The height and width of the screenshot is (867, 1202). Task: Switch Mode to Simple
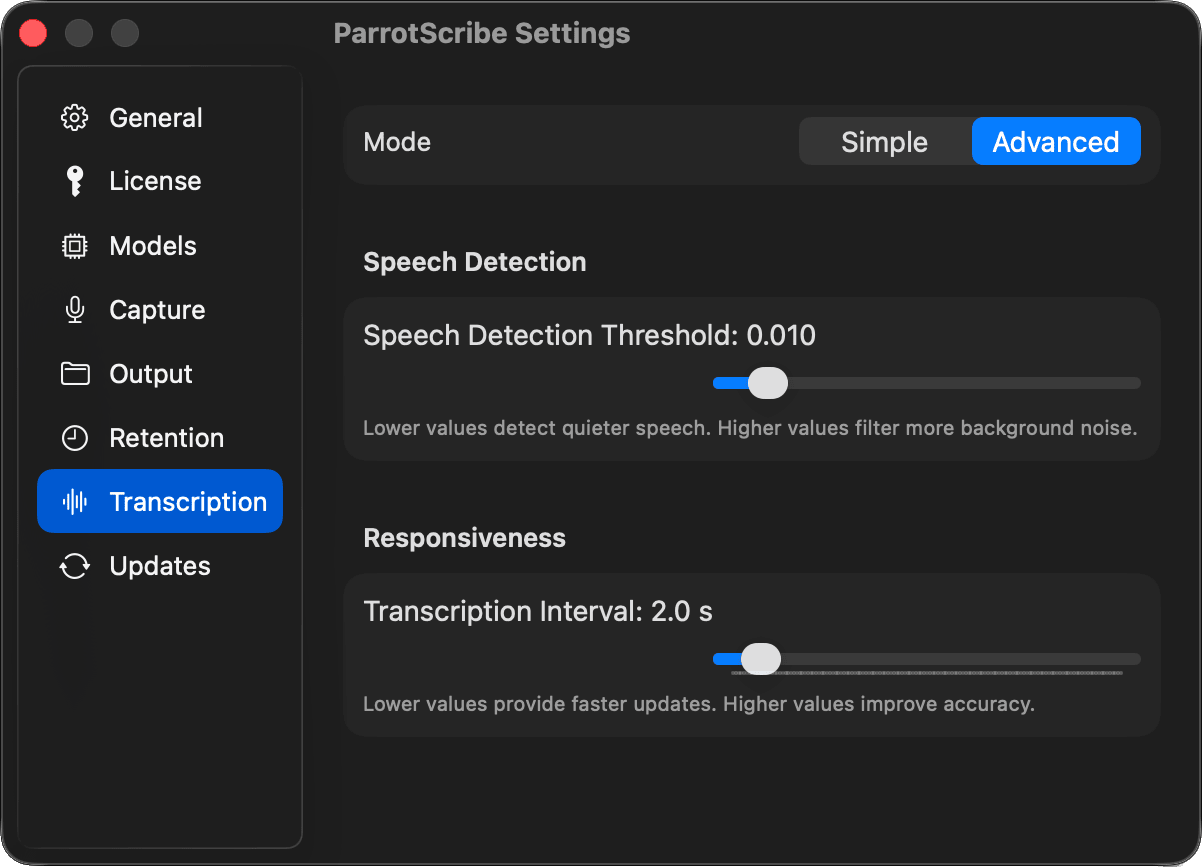884,142
